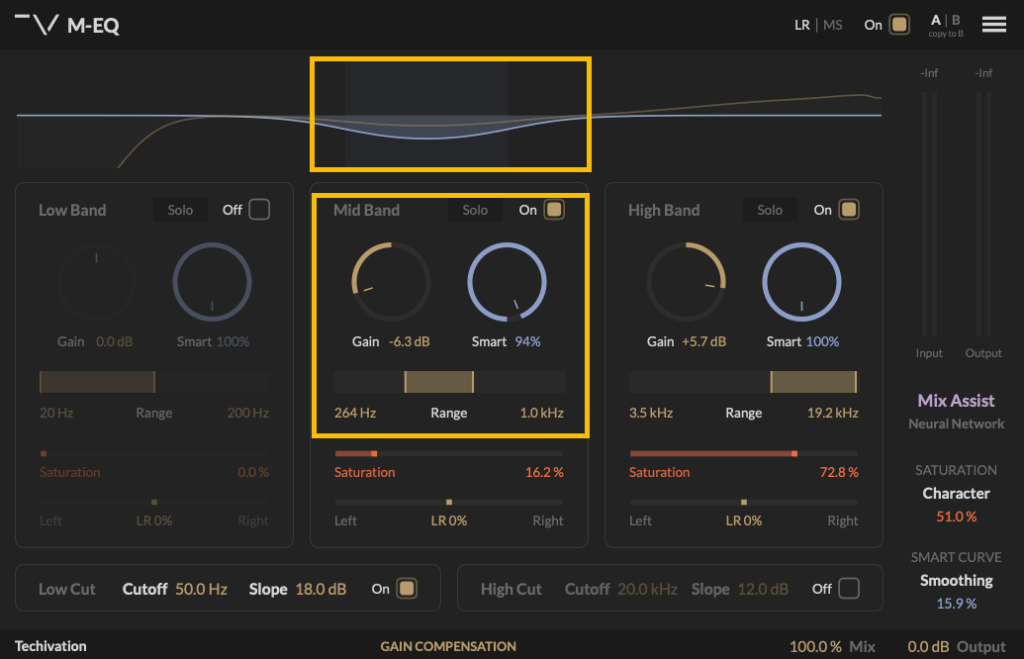Screen dimensions: 1024x659
Task: Click the Mid Band Smart knob
Action: 507,281
